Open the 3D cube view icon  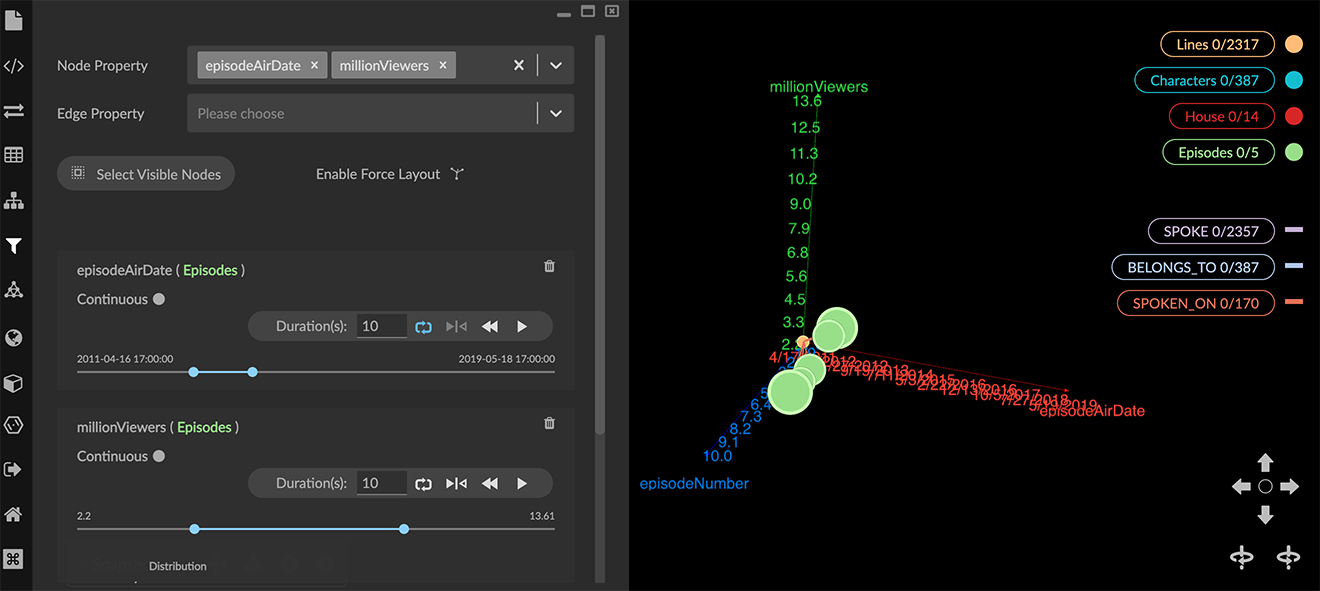(14, 383)
